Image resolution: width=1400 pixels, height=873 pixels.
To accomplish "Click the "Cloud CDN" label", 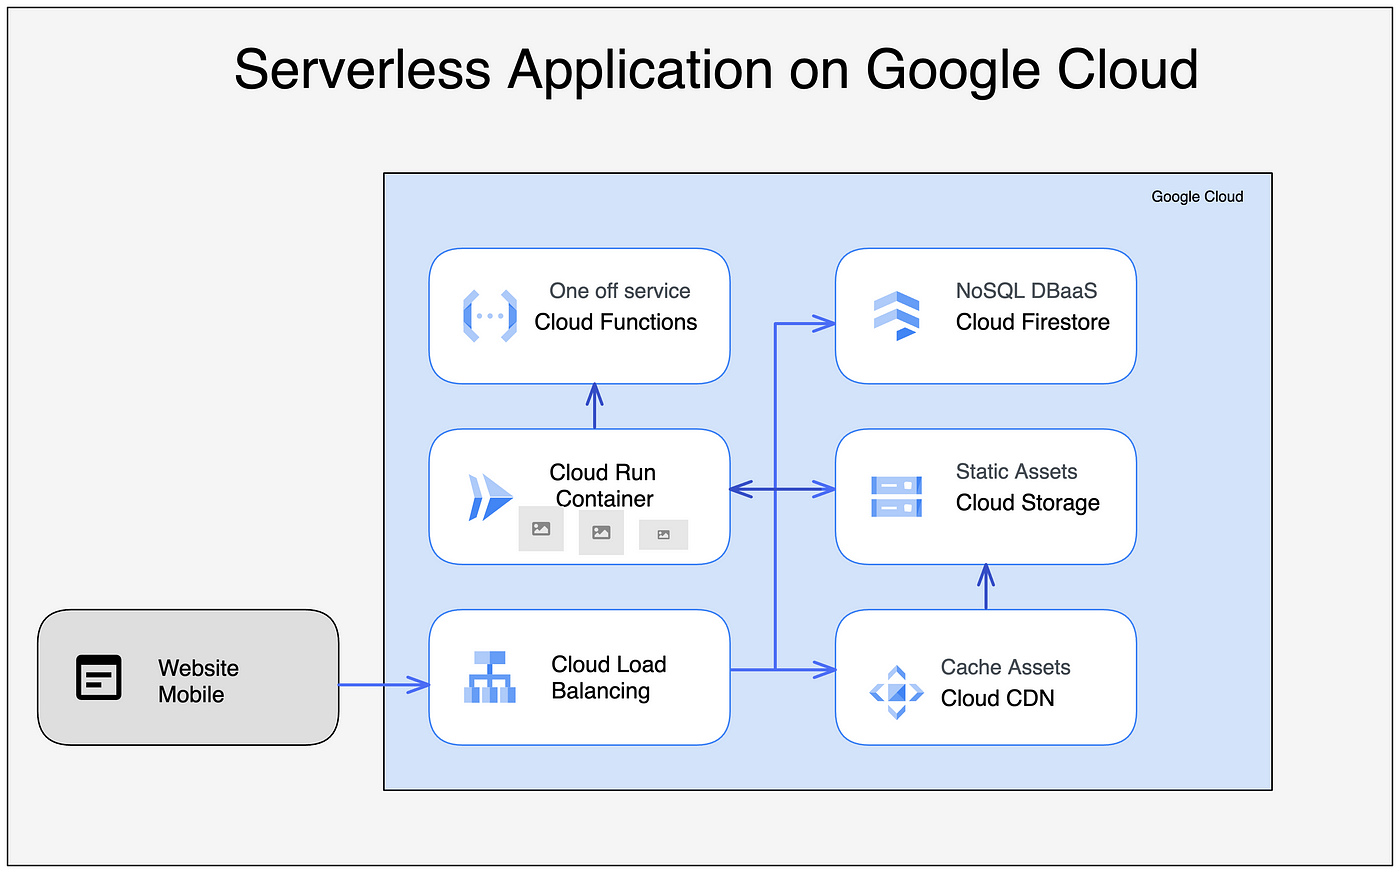I will (998, 698).
